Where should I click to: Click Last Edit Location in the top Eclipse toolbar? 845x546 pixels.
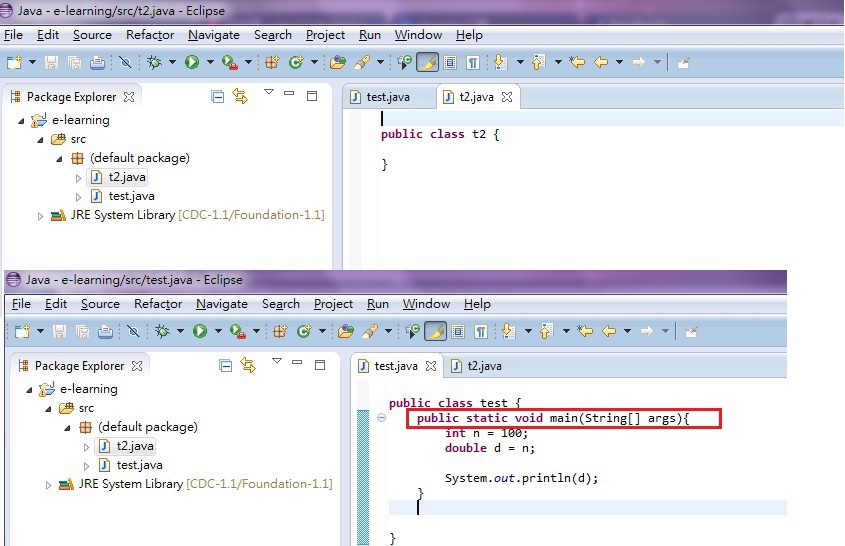tap(577, 63)
